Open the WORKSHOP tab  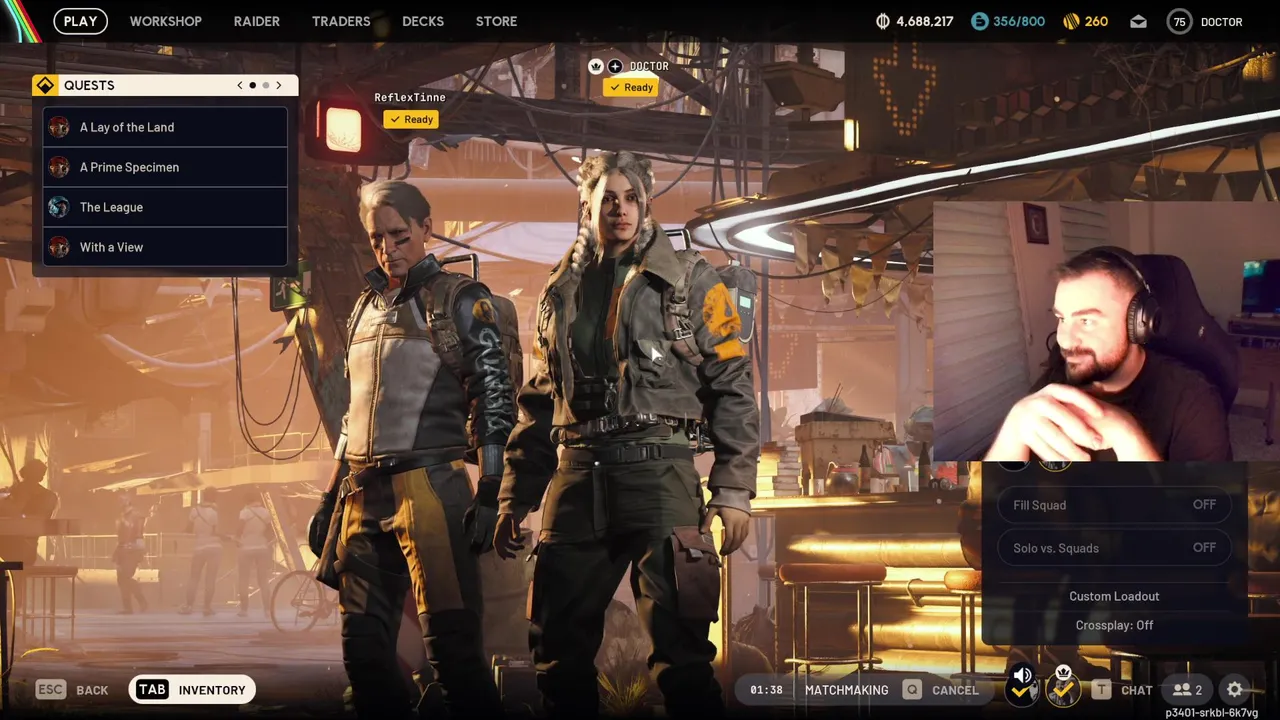coord(165,21)
